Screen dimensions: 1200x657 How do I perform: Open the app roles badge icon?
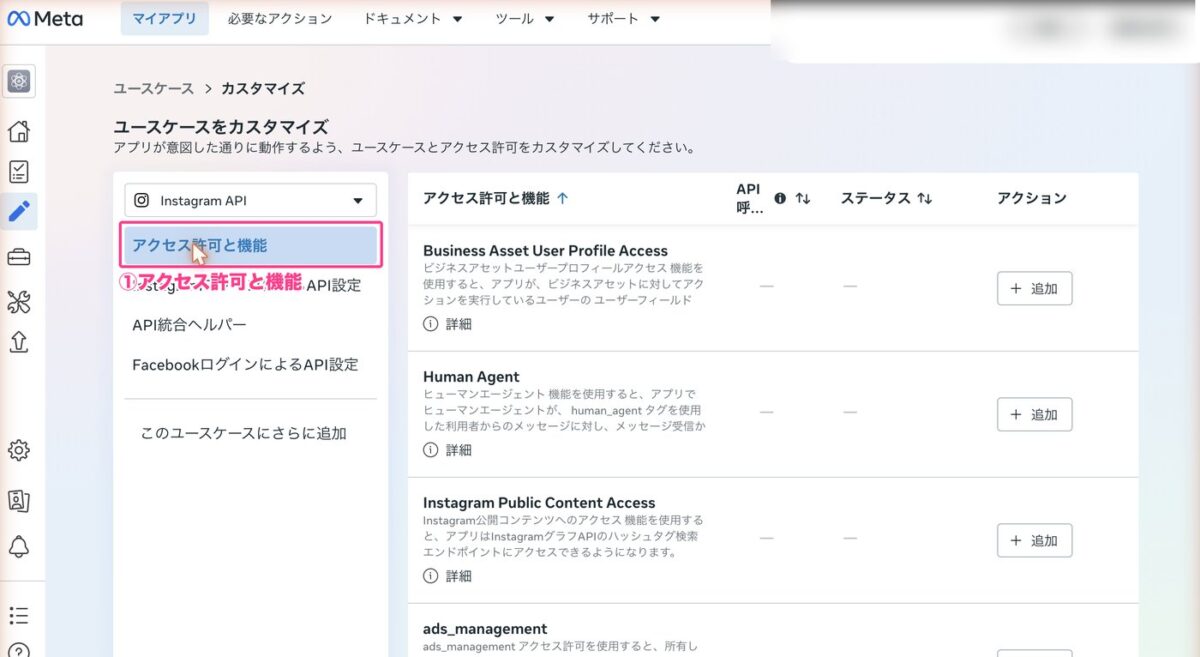pos(19,499)
